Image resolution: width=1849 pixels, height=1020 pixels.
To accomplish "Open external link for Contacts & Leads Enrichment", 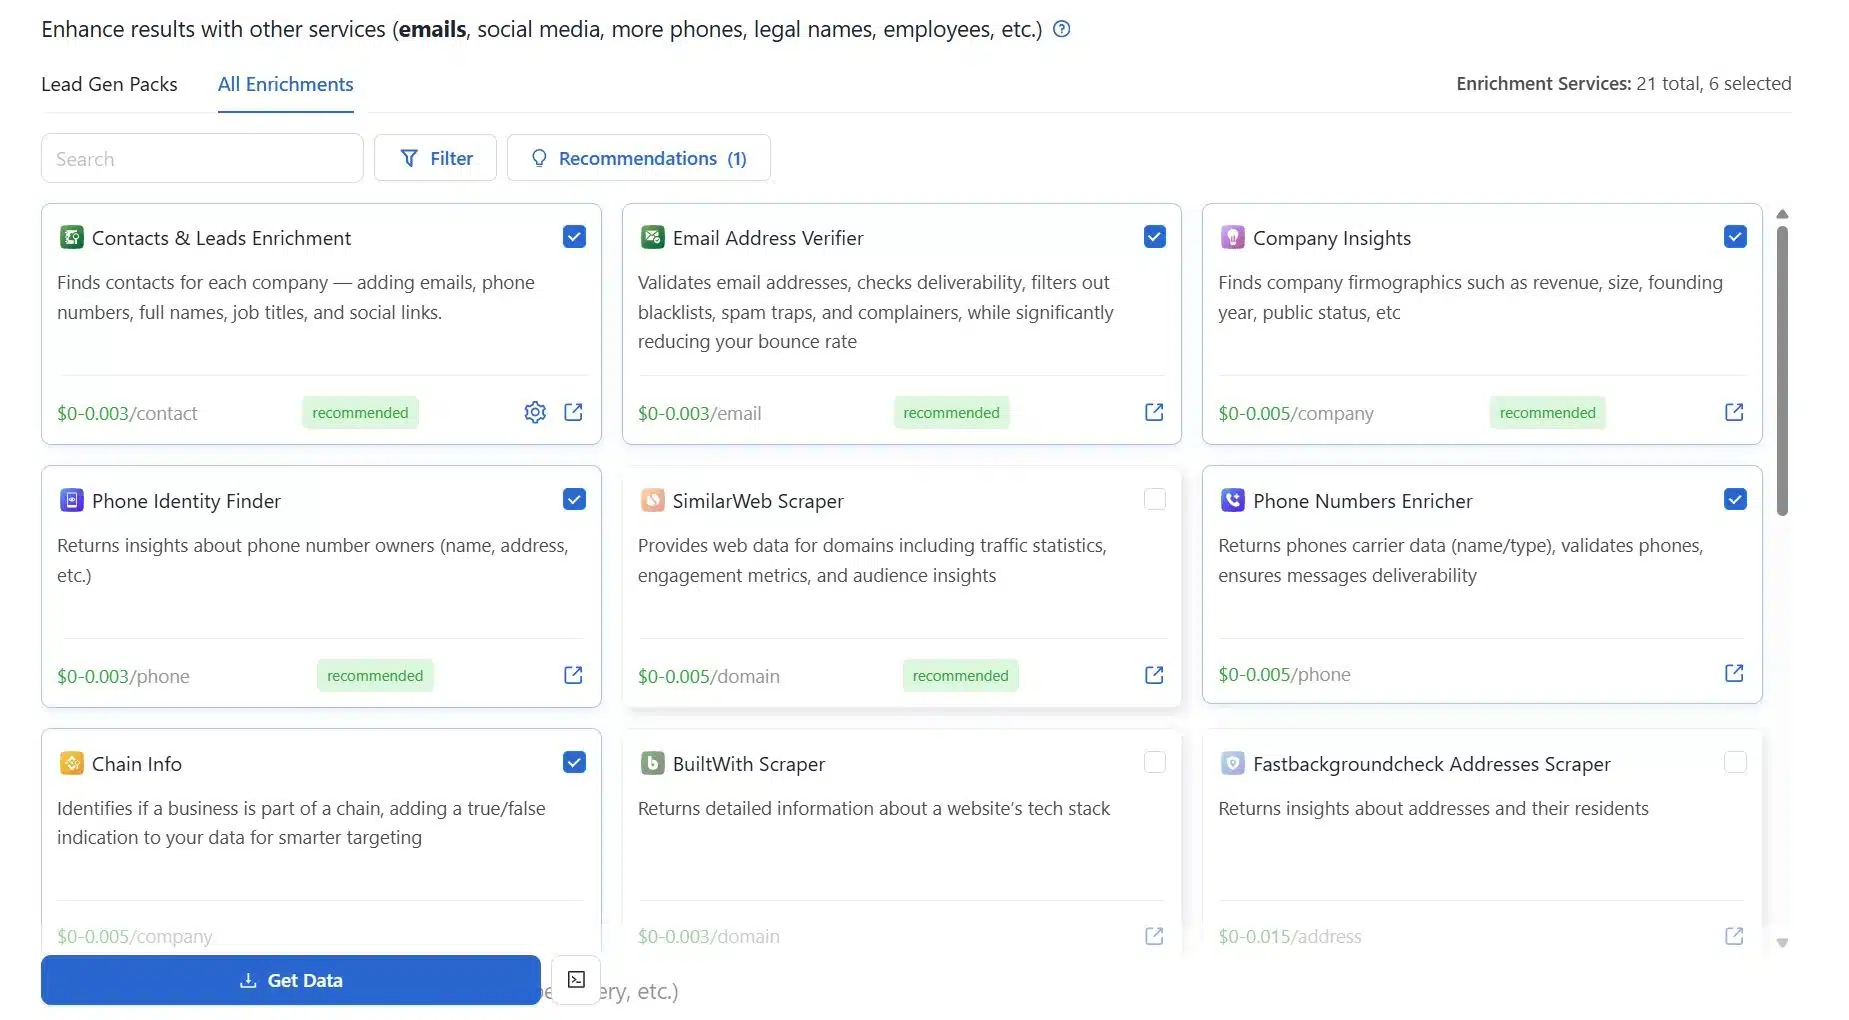I will click(x=573, y=412).
